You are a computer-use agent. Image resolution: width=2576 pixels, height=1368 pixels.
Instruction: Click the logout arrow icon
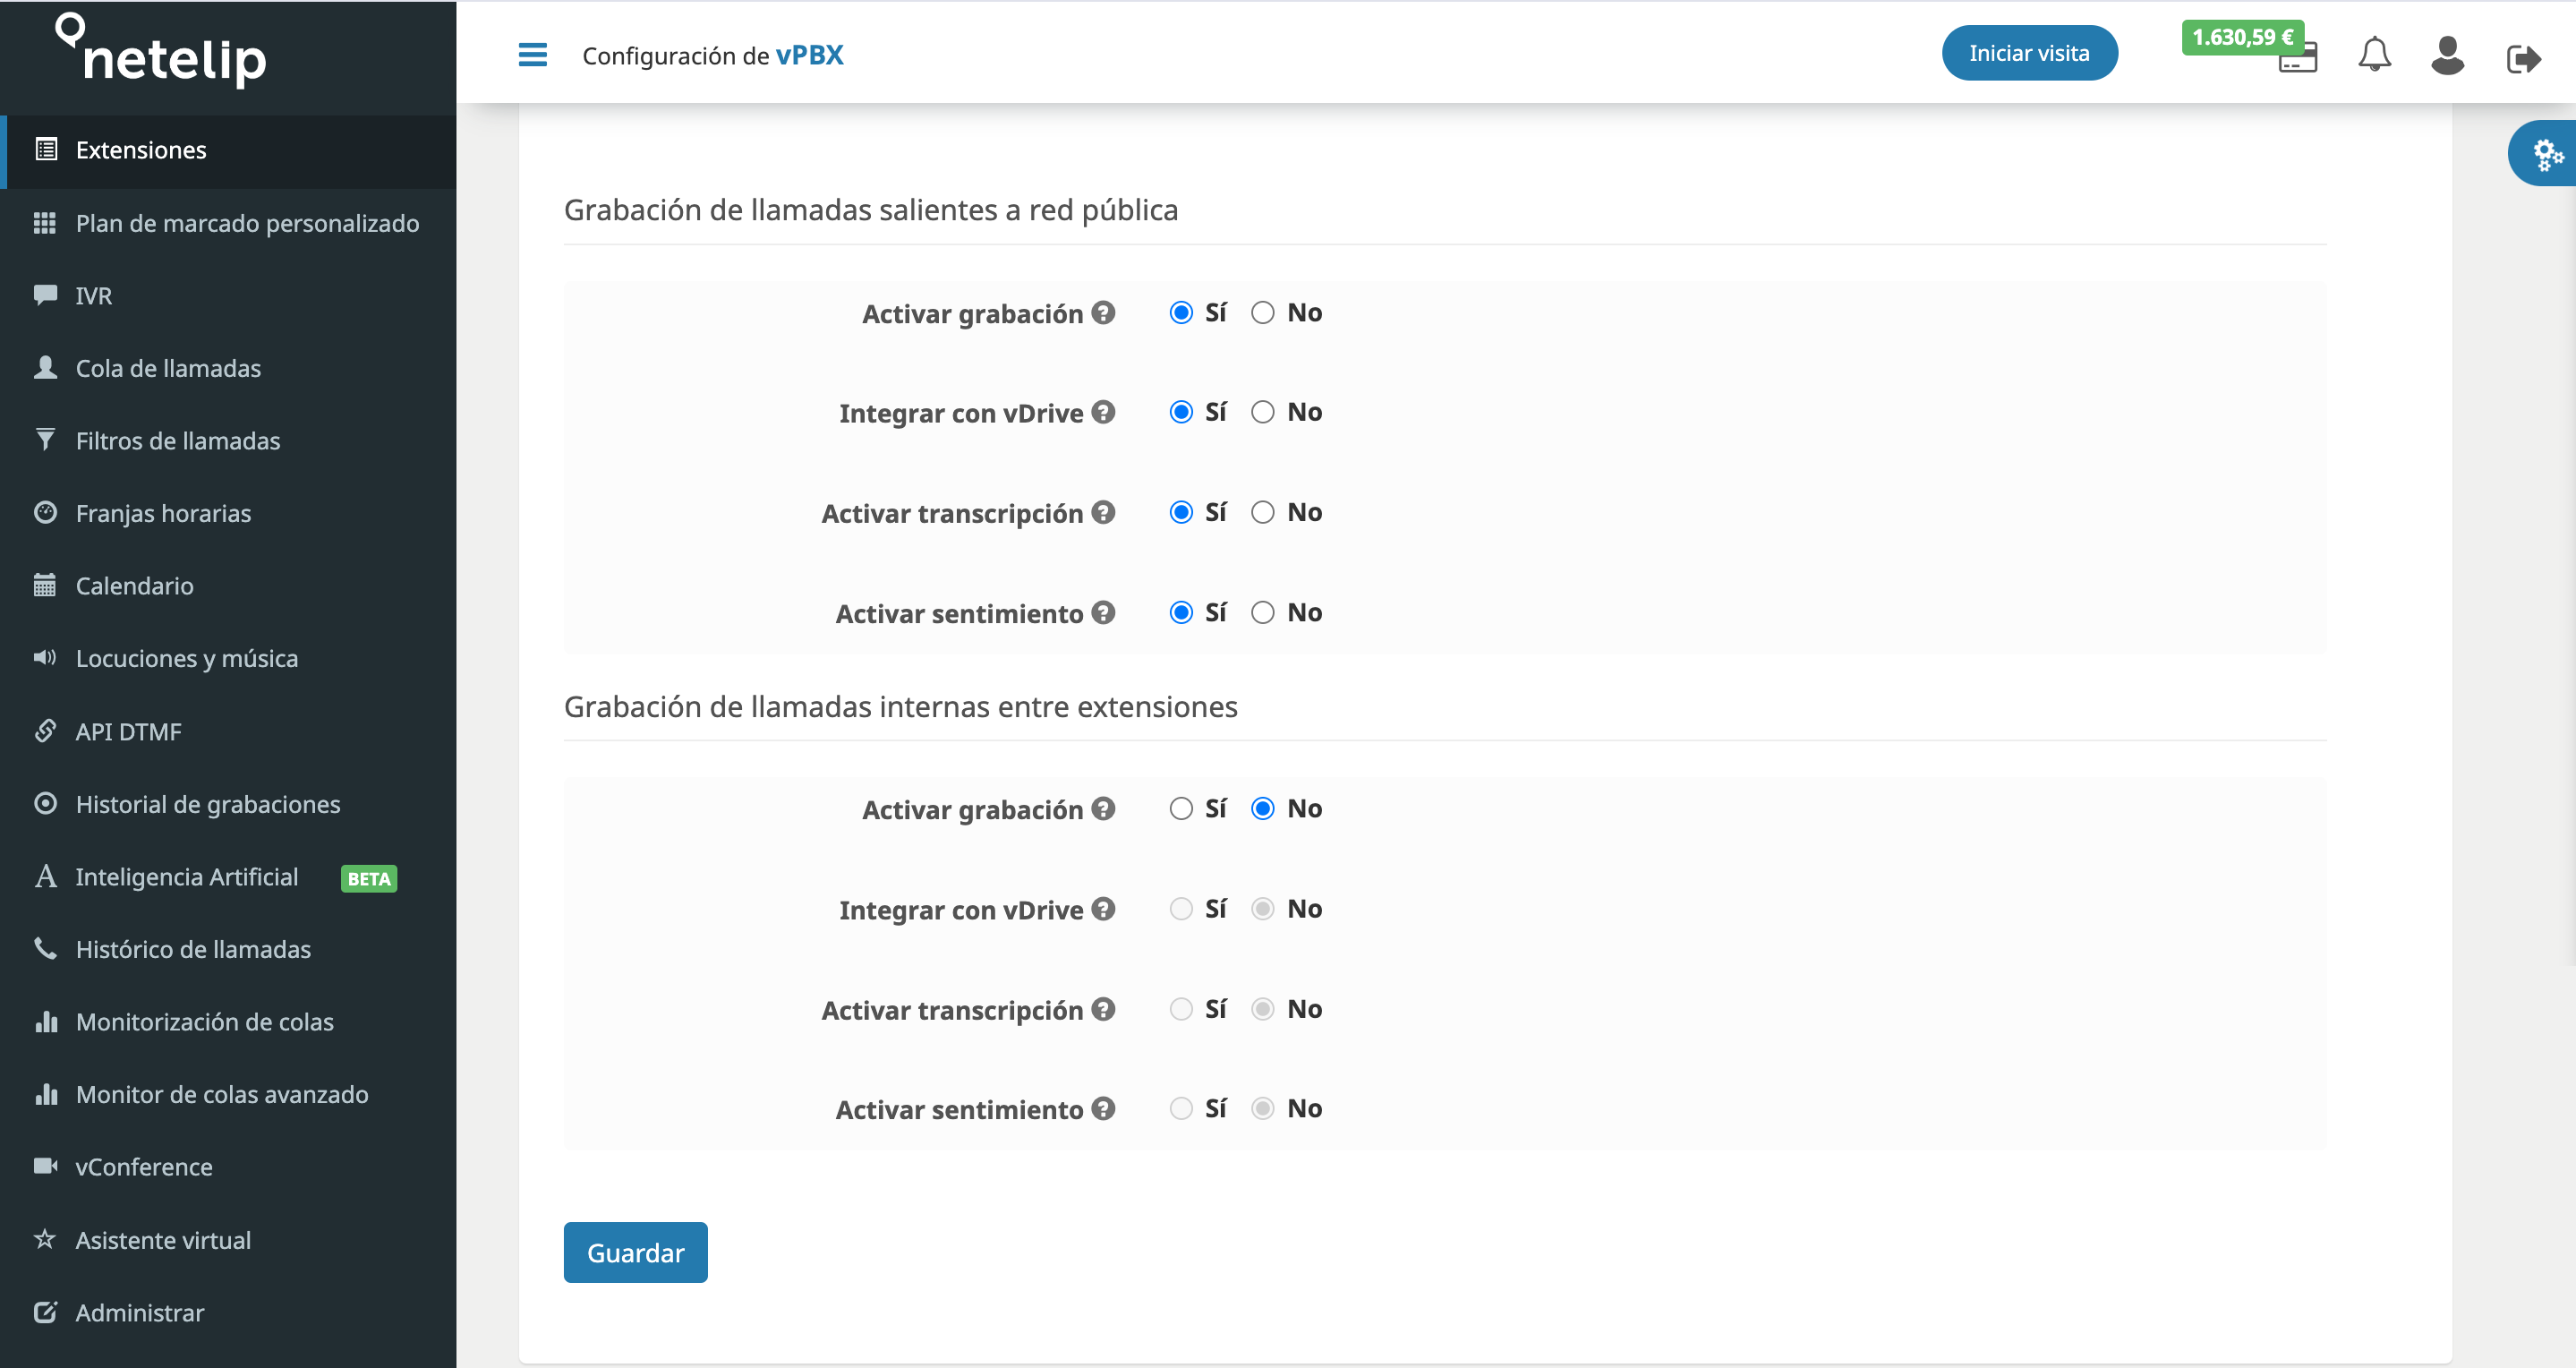[x=2523, y=59]
